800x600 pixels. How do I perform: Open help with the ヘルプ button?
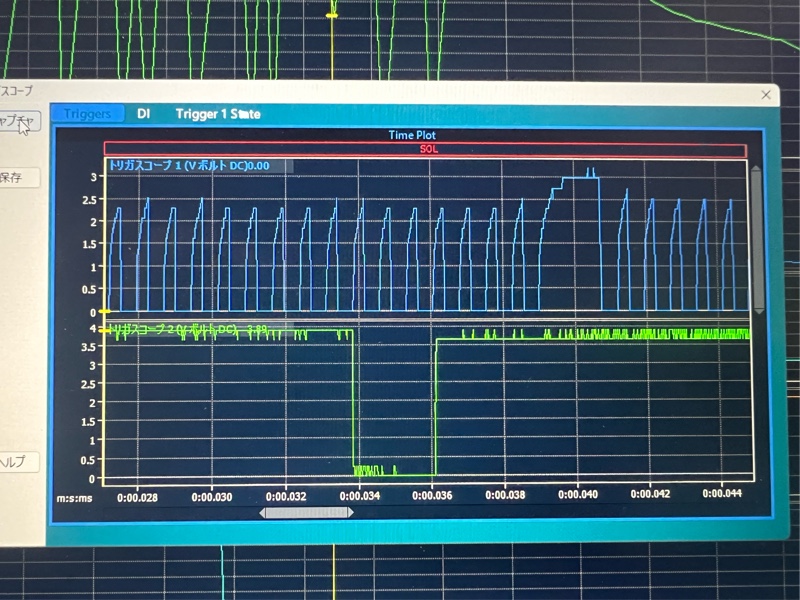tap(17, 462)
